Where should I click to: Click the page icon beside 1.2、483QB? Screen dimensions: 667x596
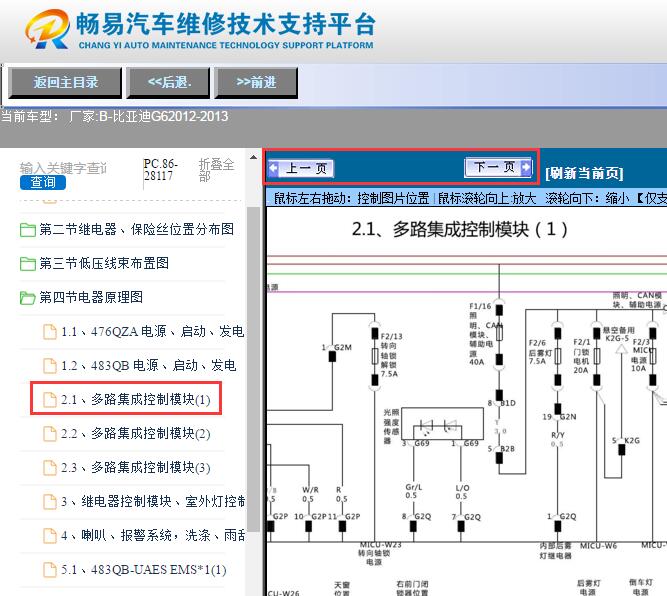tap(50, 366)
